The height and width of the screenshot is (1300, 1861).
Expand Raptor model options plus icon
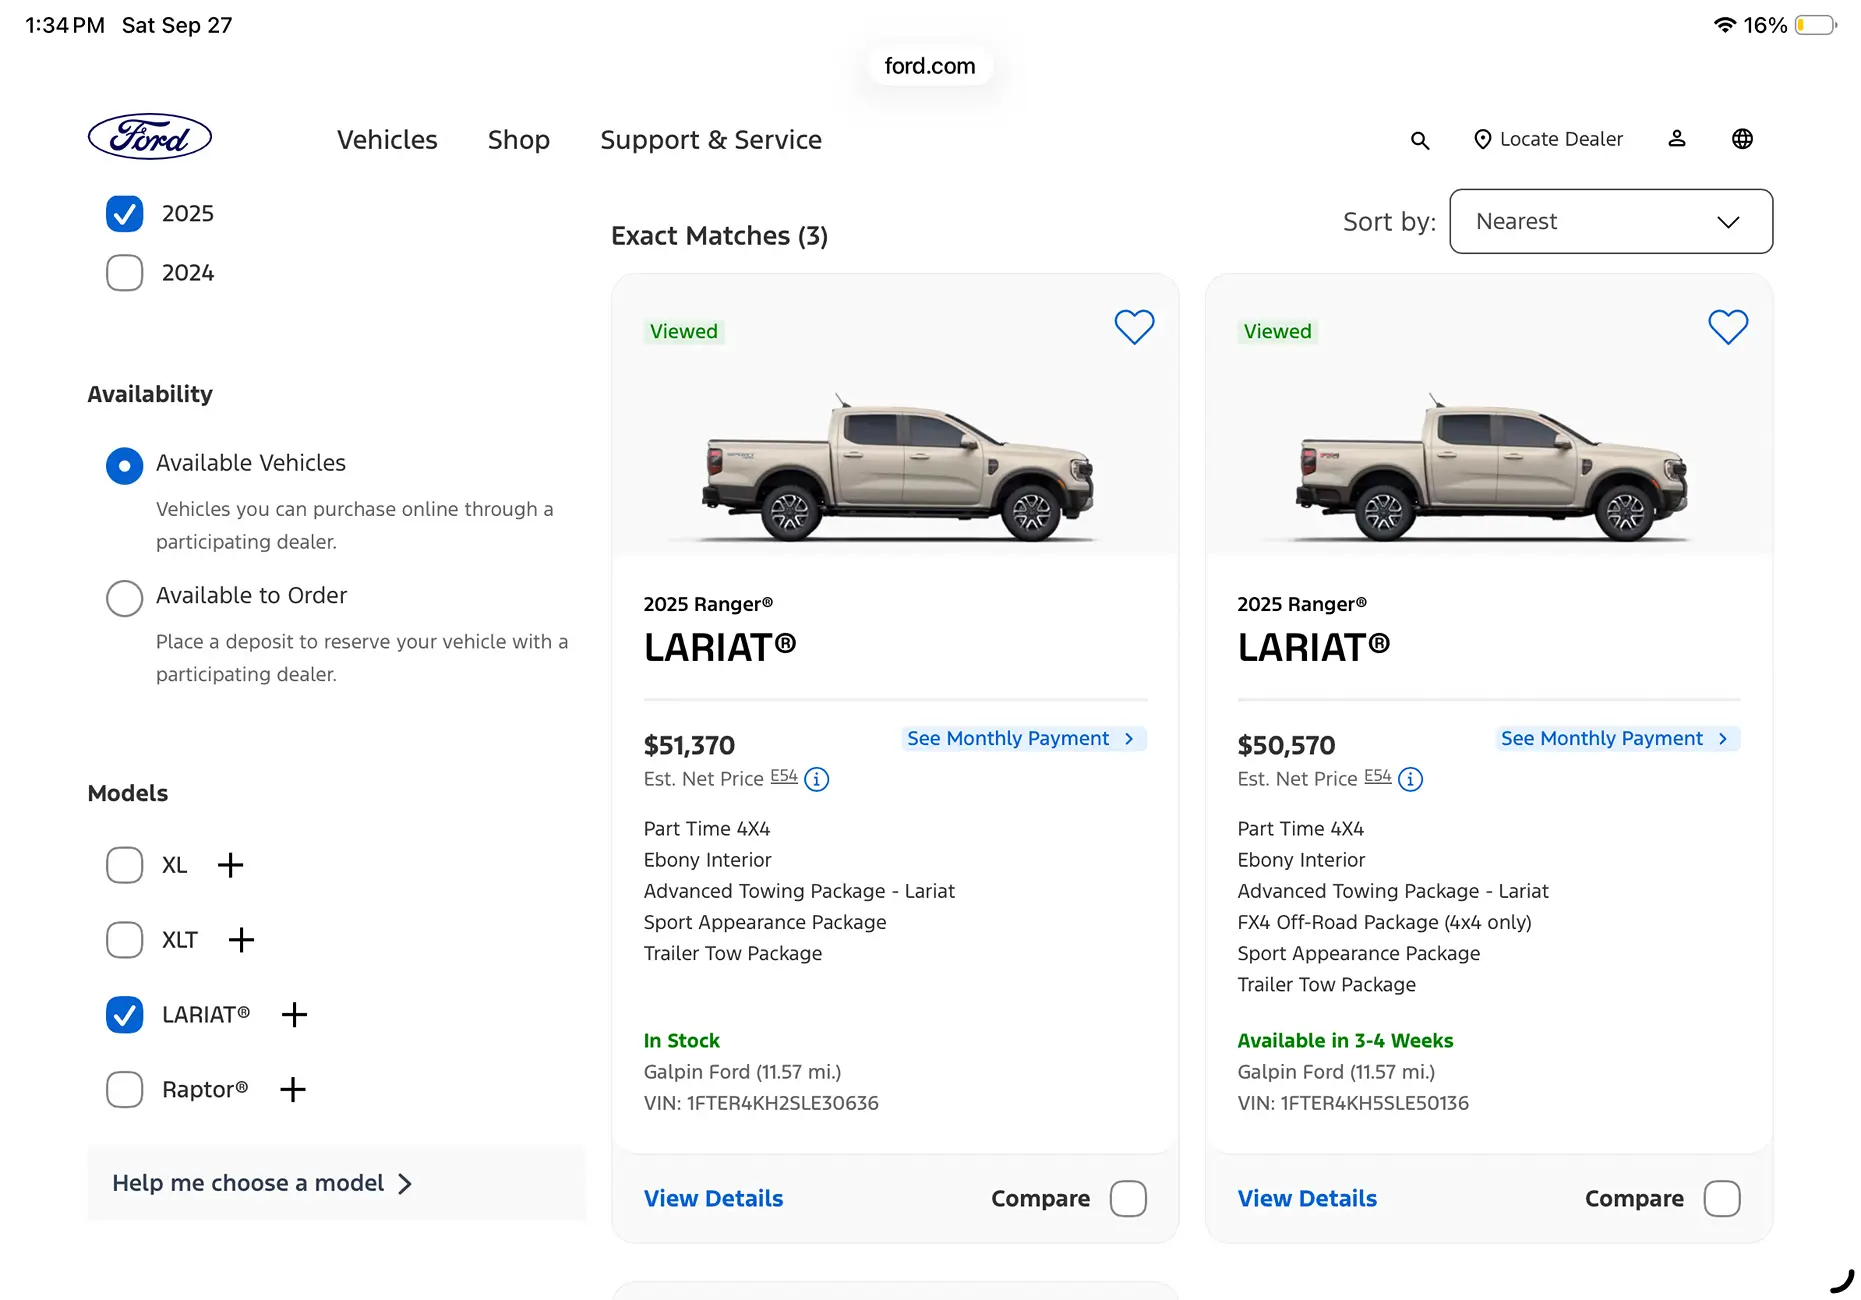click(x=292, y=1089)
